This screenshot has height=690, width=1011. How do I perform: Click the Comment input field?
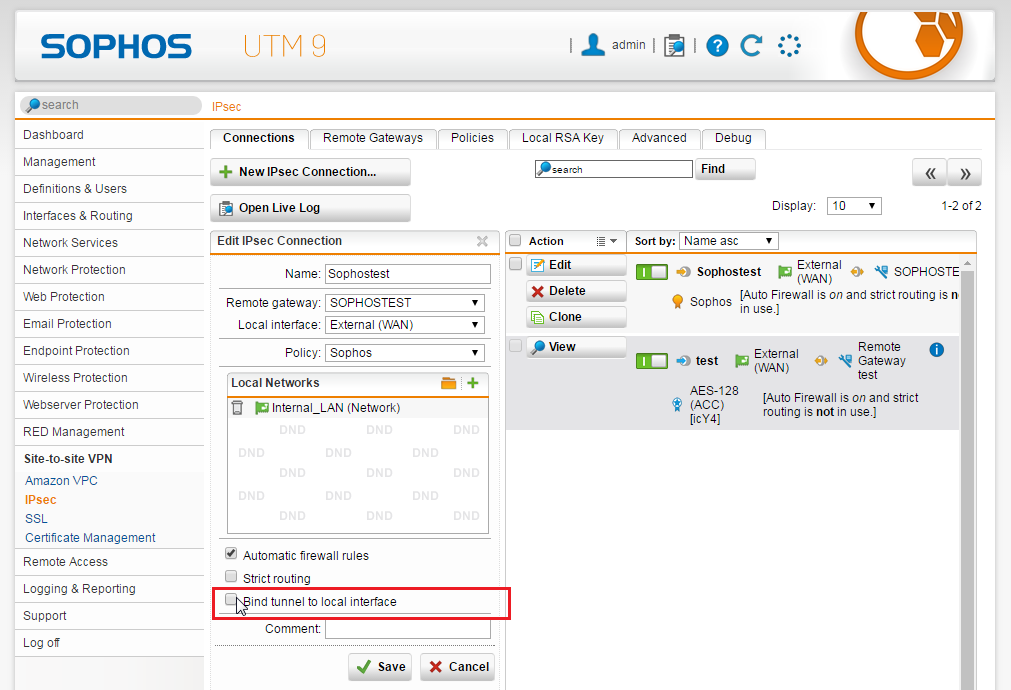pyautogui.click(x=407, y=629)
